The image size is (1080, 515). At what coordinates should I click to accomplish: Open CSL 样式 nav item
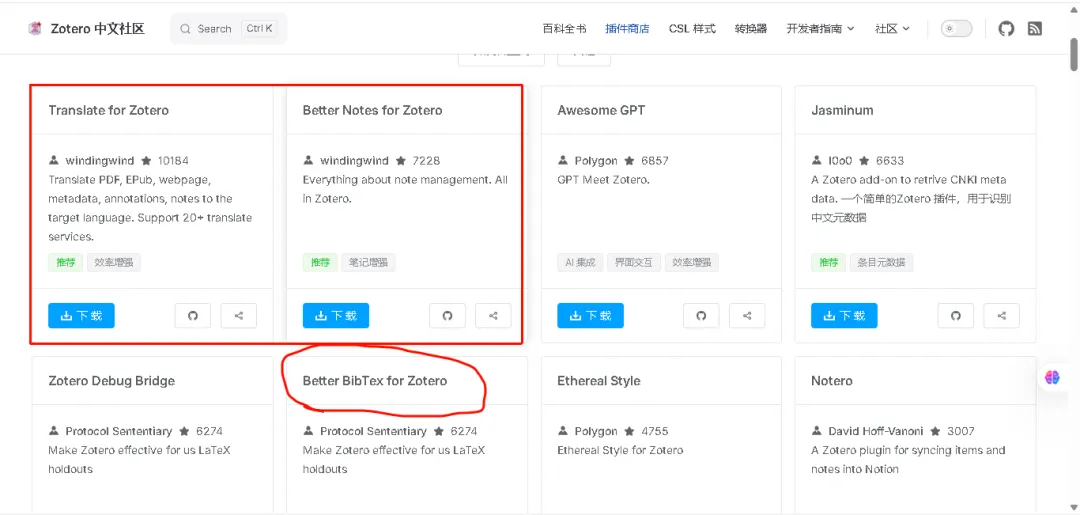(x=692, y=29)
